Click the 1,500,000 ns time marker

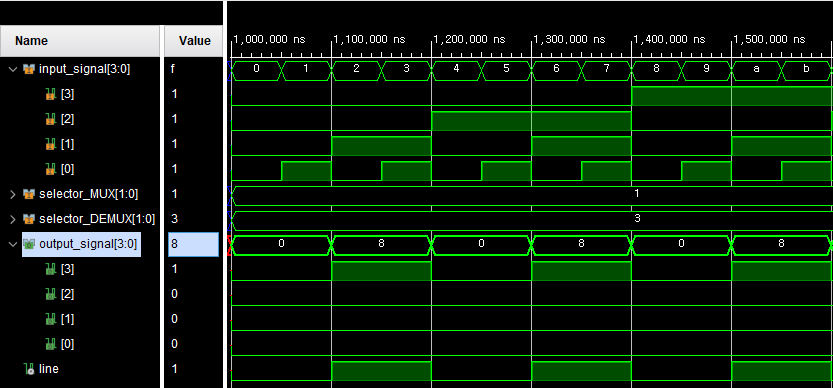click(768, 39)
